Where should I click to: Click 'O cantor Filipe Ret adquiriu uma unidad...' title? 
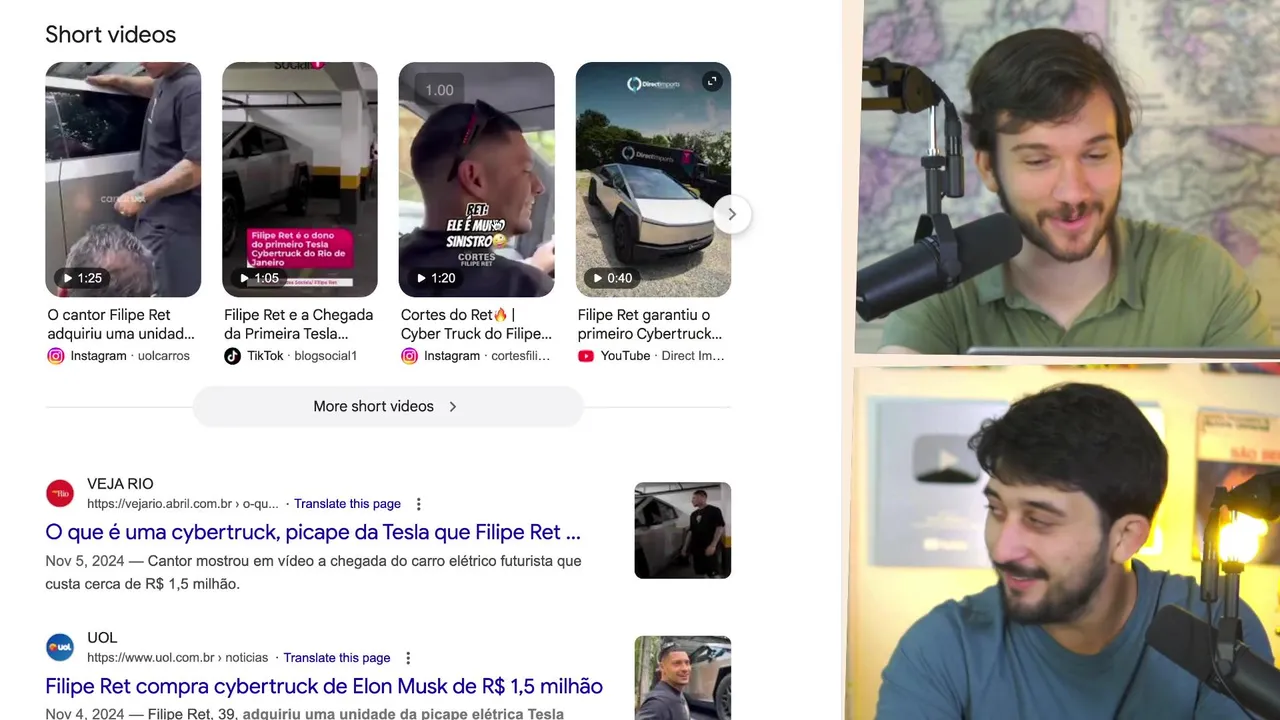tap(121, 324)
